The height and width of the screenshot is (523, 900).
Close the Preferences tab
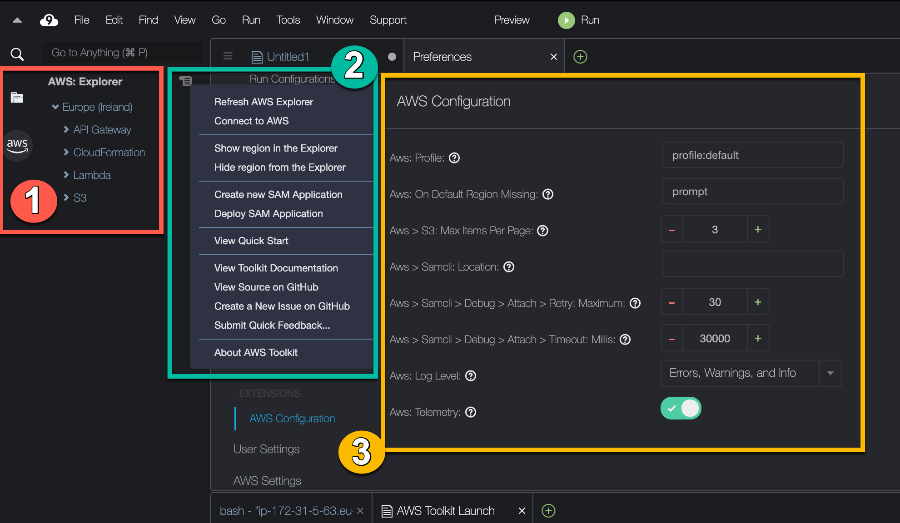[x=553, y=57]
